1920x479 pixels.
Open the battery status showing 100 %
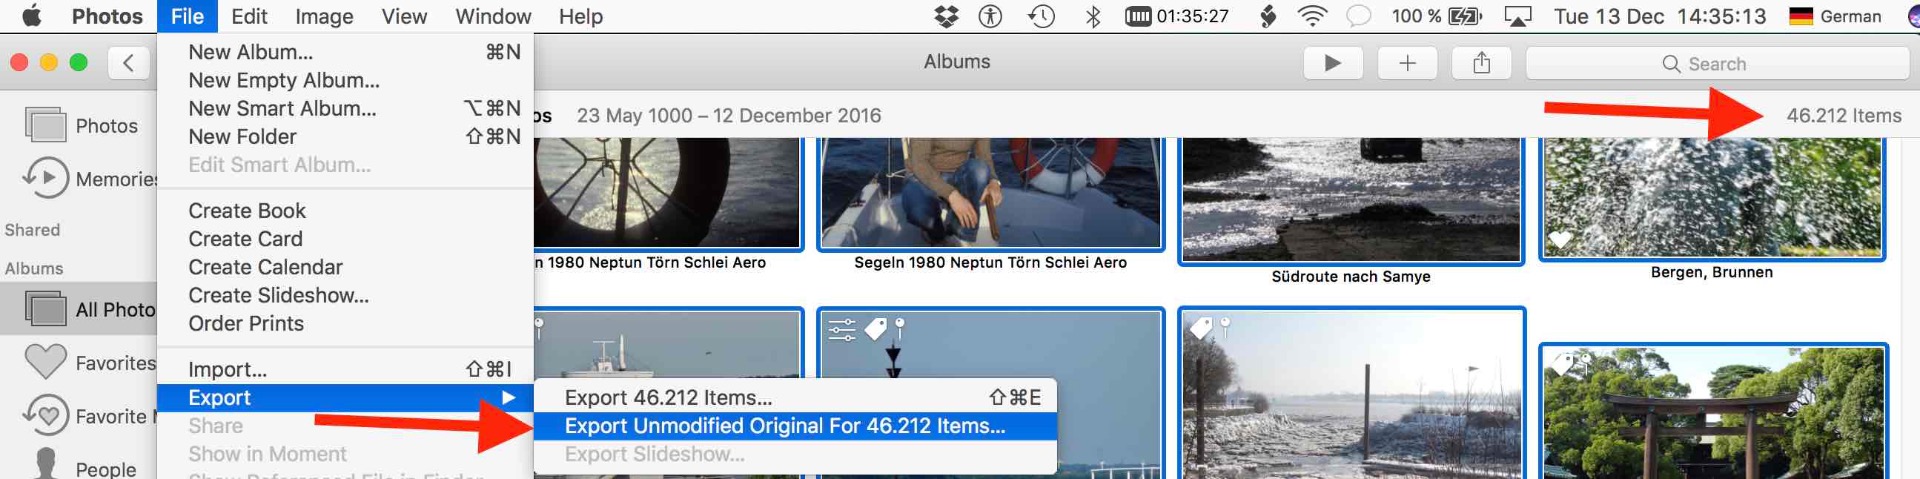(1436, 16)
